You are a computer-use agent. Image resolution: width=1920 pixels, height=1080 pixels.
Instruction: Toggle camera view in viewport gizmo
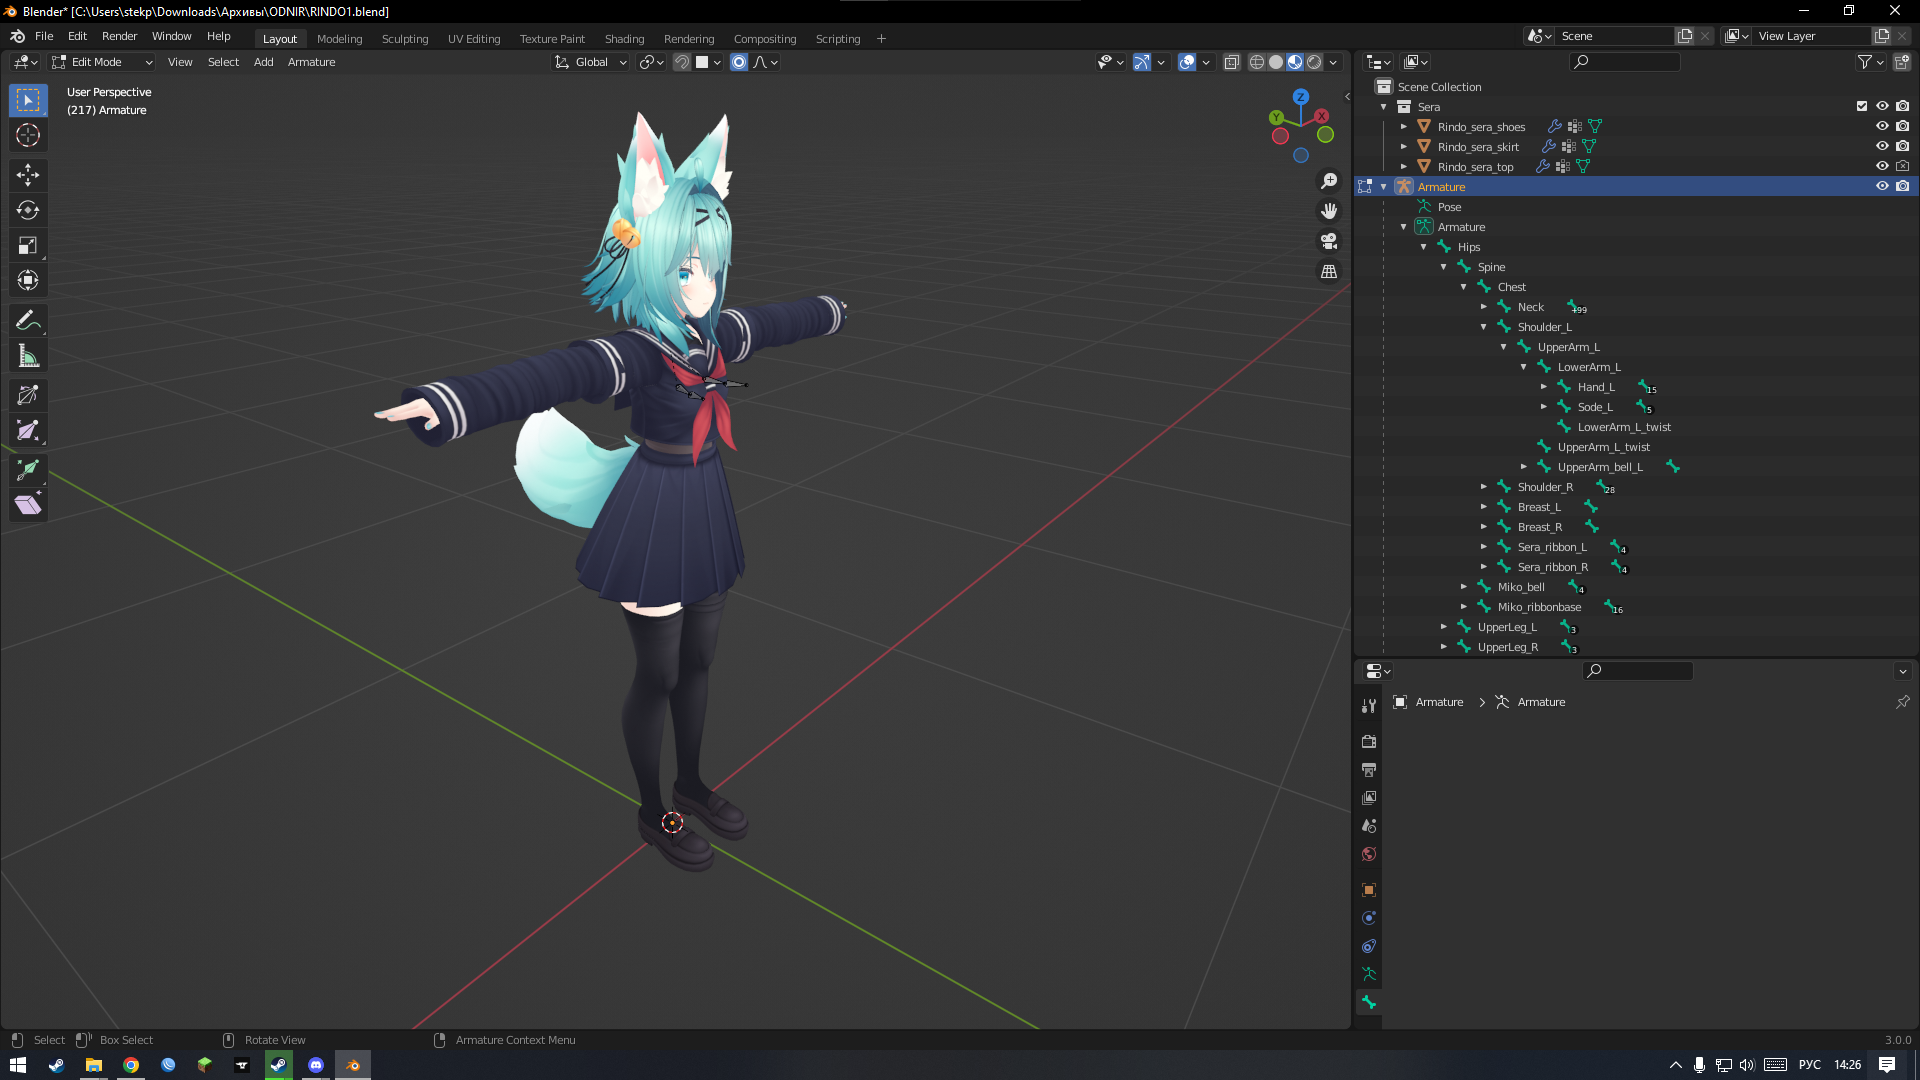coord(1329,241)
